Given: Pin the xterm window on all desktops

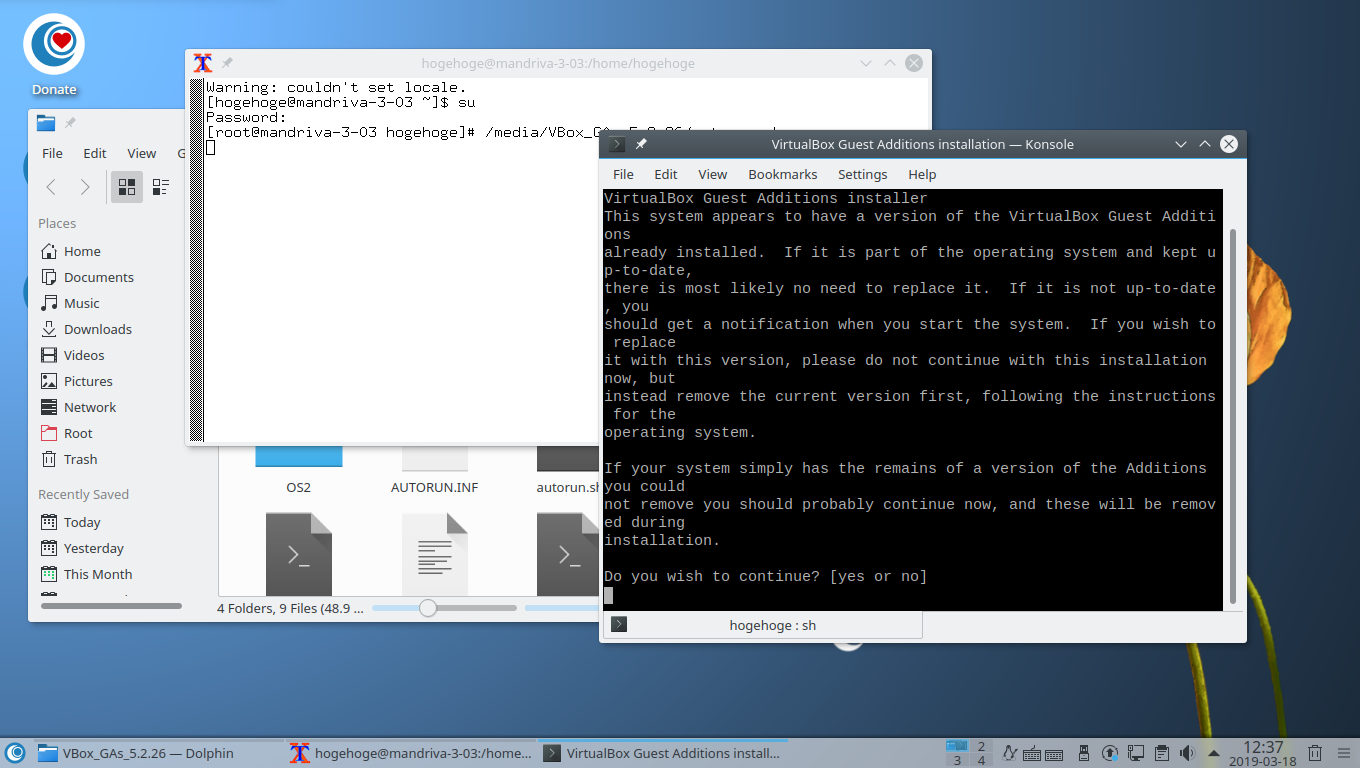Looking at the screenshot, I should [x=227, y=63].
